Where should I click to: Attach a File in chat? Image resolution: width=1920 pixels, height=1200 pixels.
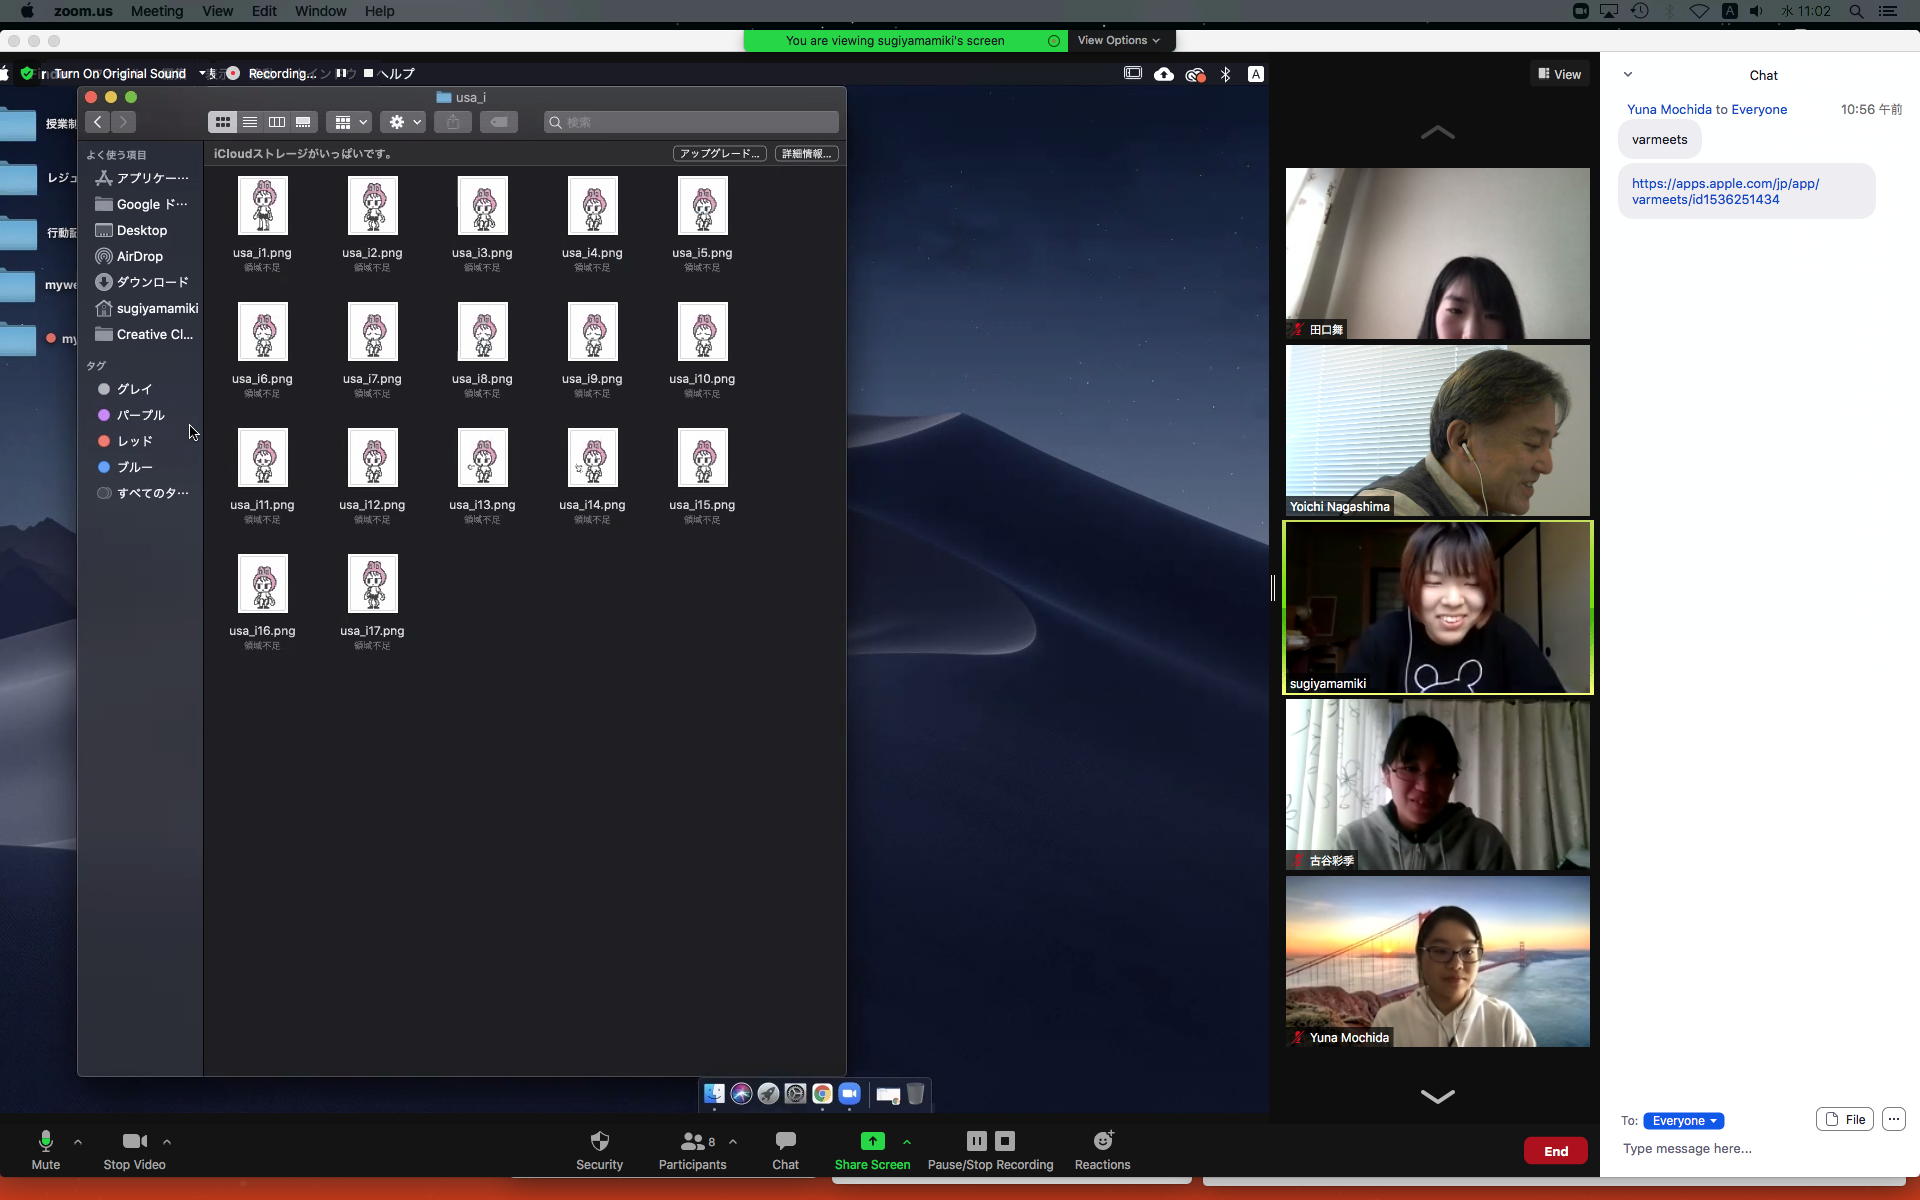pyautogui.click(x=1844, y=1120)
